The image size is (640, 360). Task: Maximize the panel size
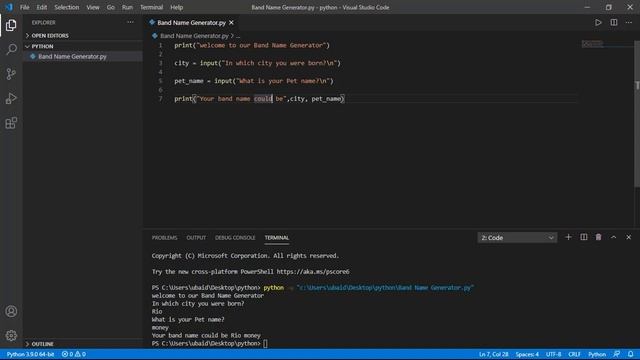(x=613, y=238)
